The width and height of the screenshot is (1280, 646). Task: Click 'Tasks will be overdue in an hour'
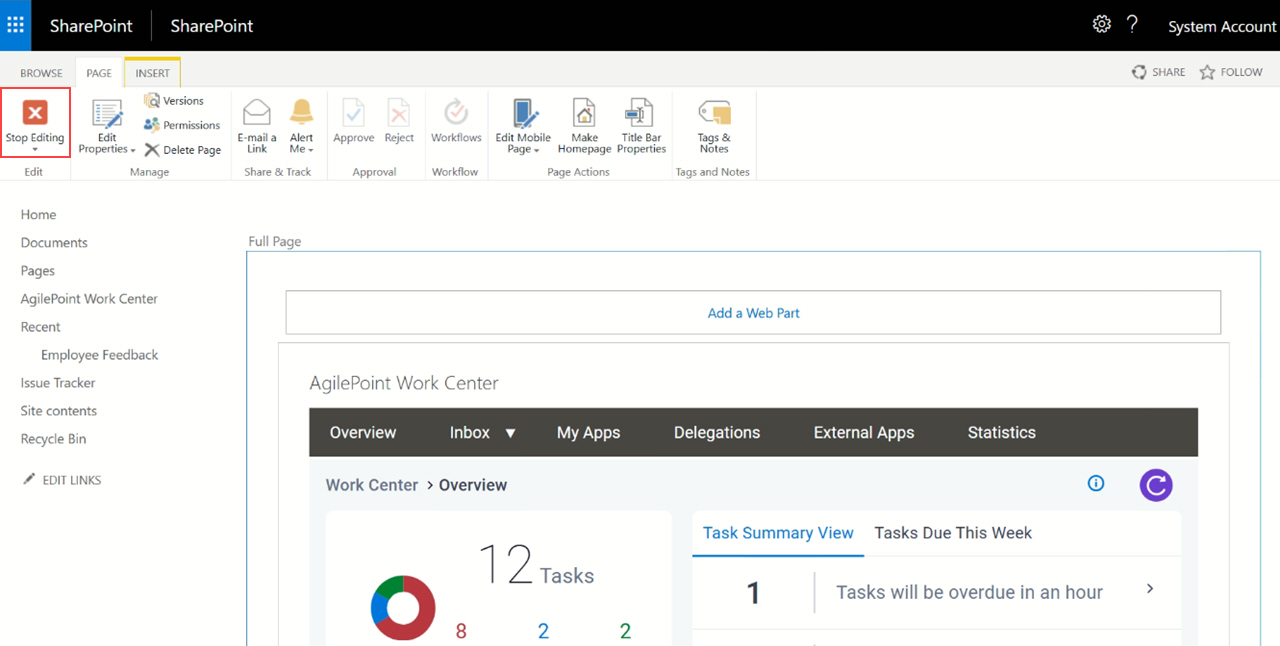point(969,592)
